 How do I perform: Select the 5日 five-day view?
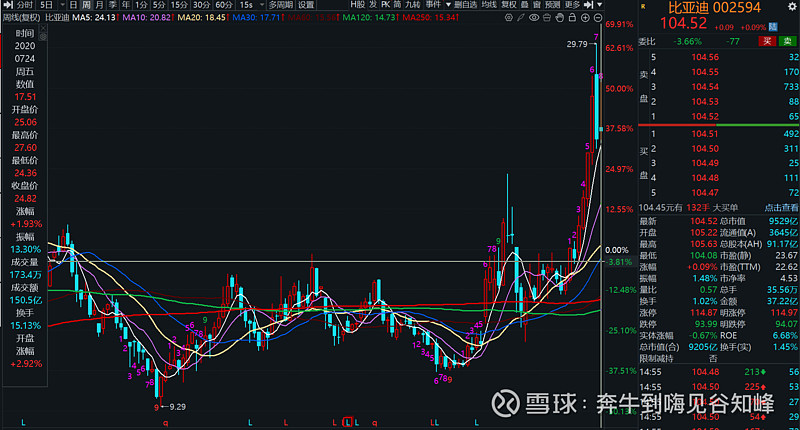pos(46,5)
